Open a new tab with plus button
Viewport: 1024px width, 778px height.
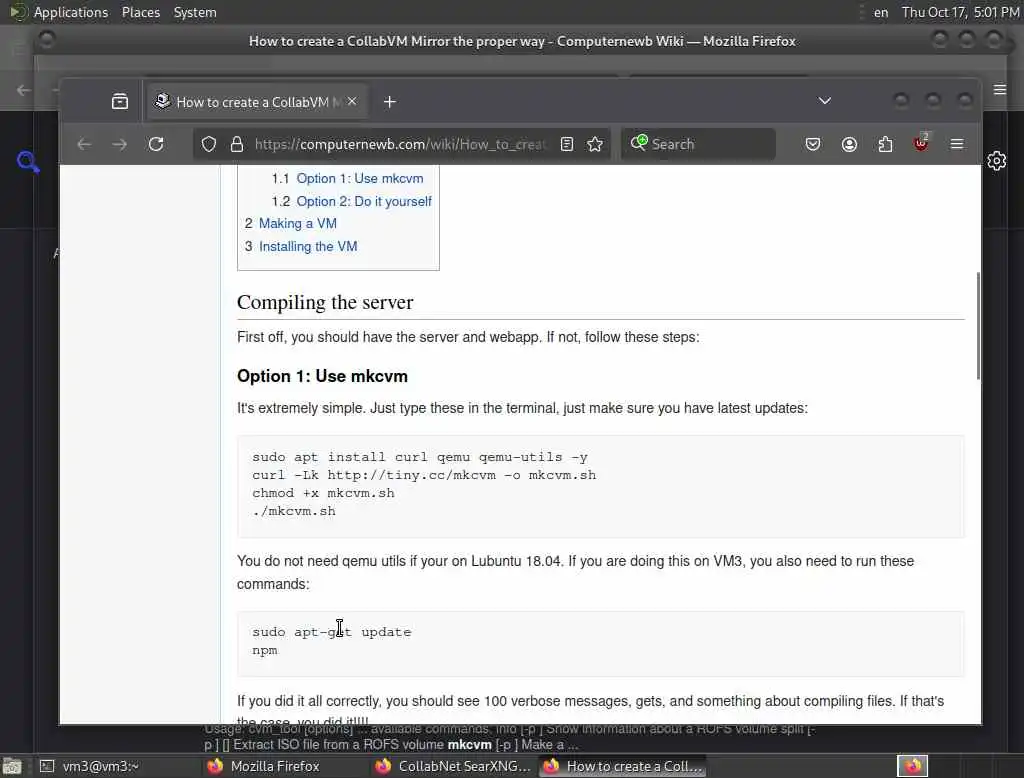pyautogui.click(x=390, y=102)
